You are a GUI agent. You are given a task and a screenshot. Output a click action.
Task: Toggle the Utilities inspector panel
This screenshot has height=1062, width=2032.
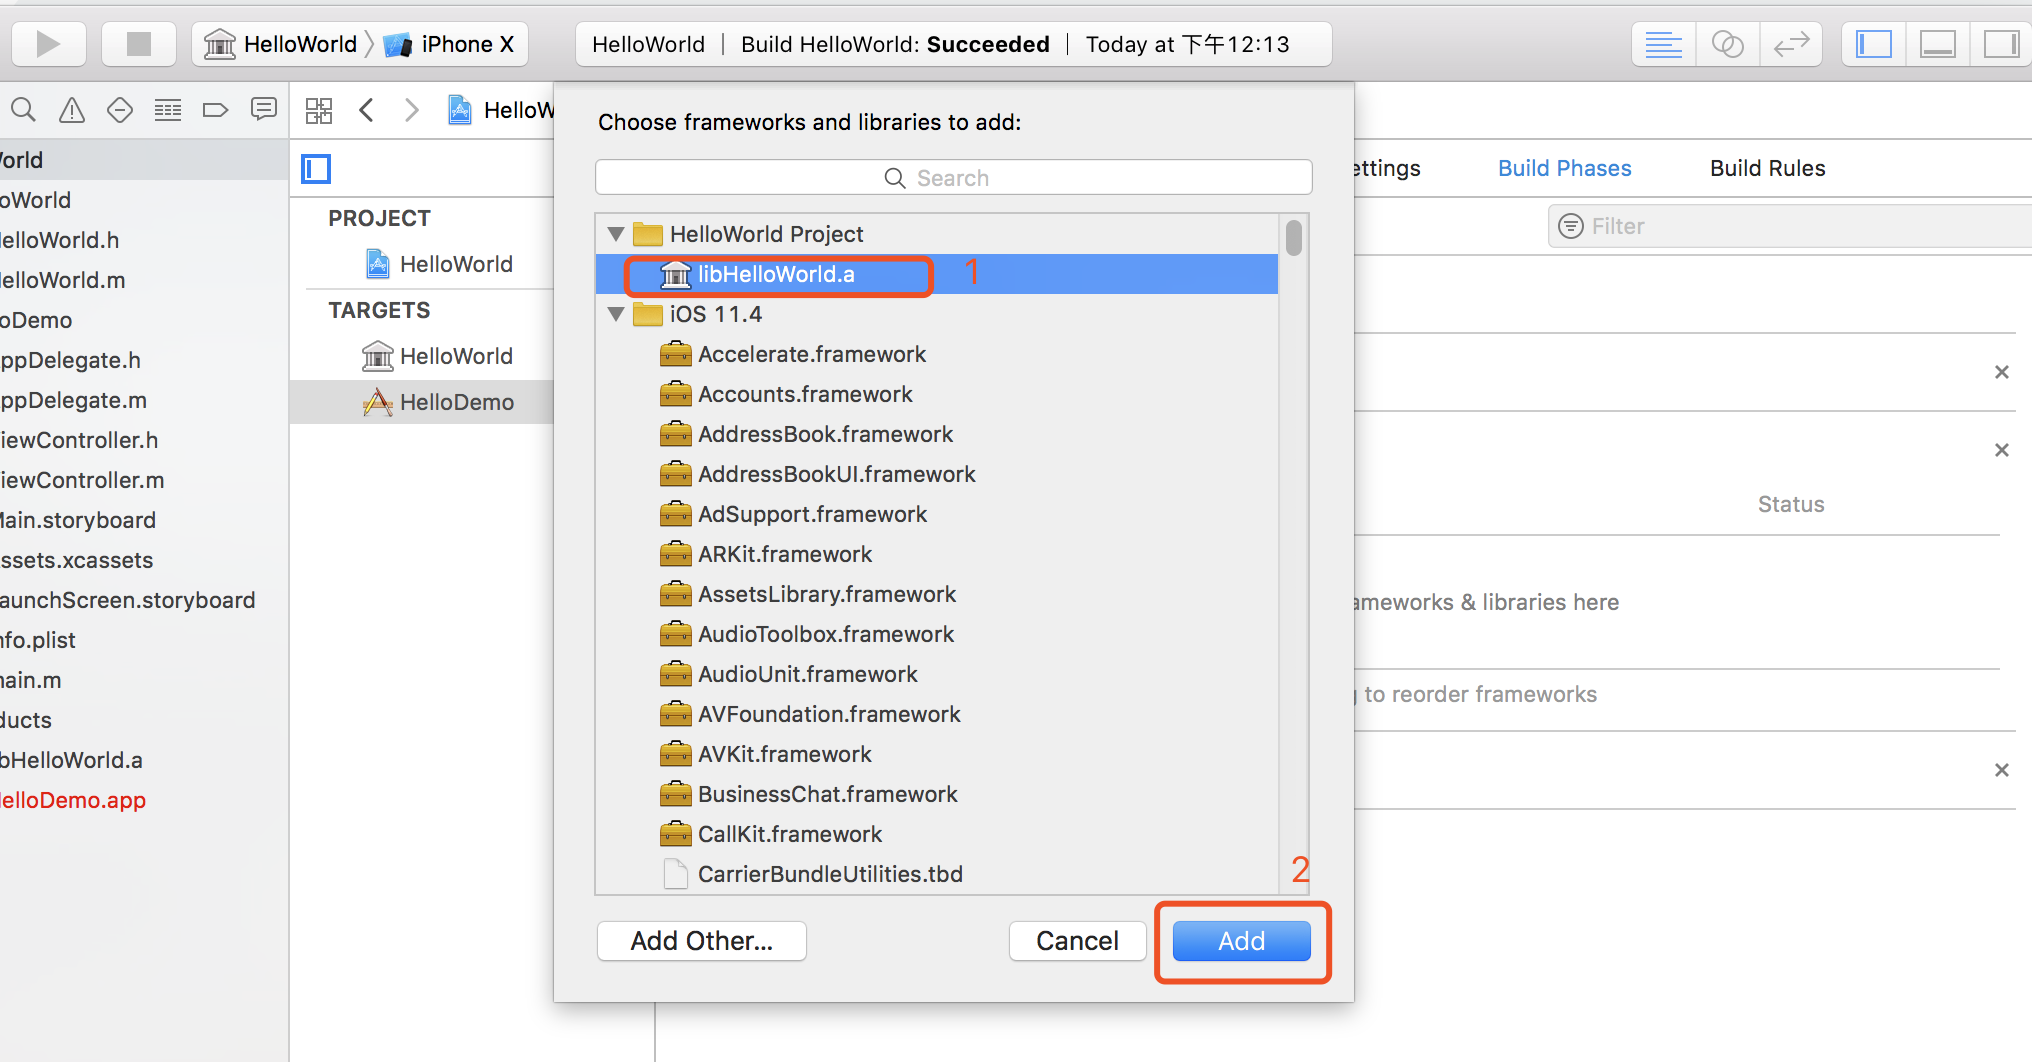click(x=2001, y=44)
